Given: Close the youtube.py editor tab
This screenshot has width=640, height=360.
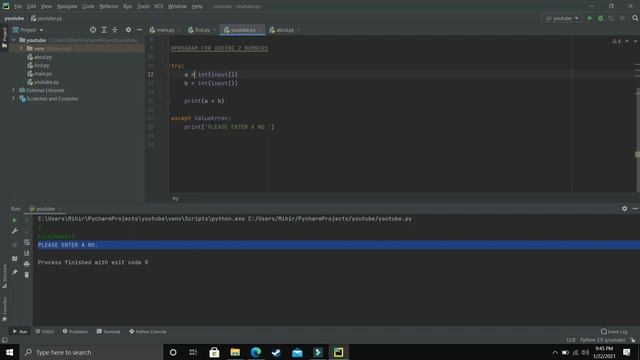Looking at the screenshot, I should pos(261,30).
